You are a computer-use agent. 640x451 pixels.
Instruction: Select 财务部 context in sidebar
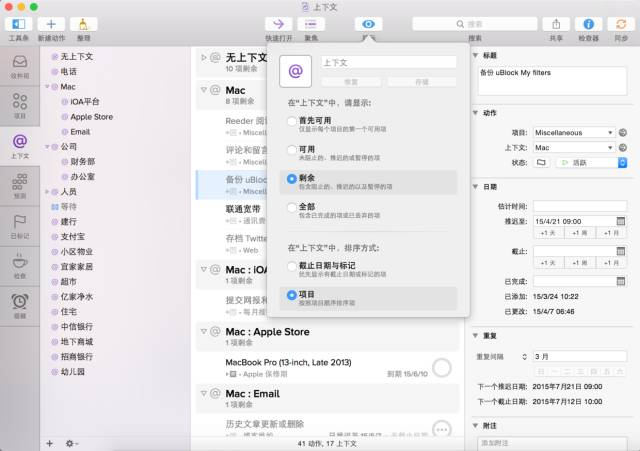[82, 162]
